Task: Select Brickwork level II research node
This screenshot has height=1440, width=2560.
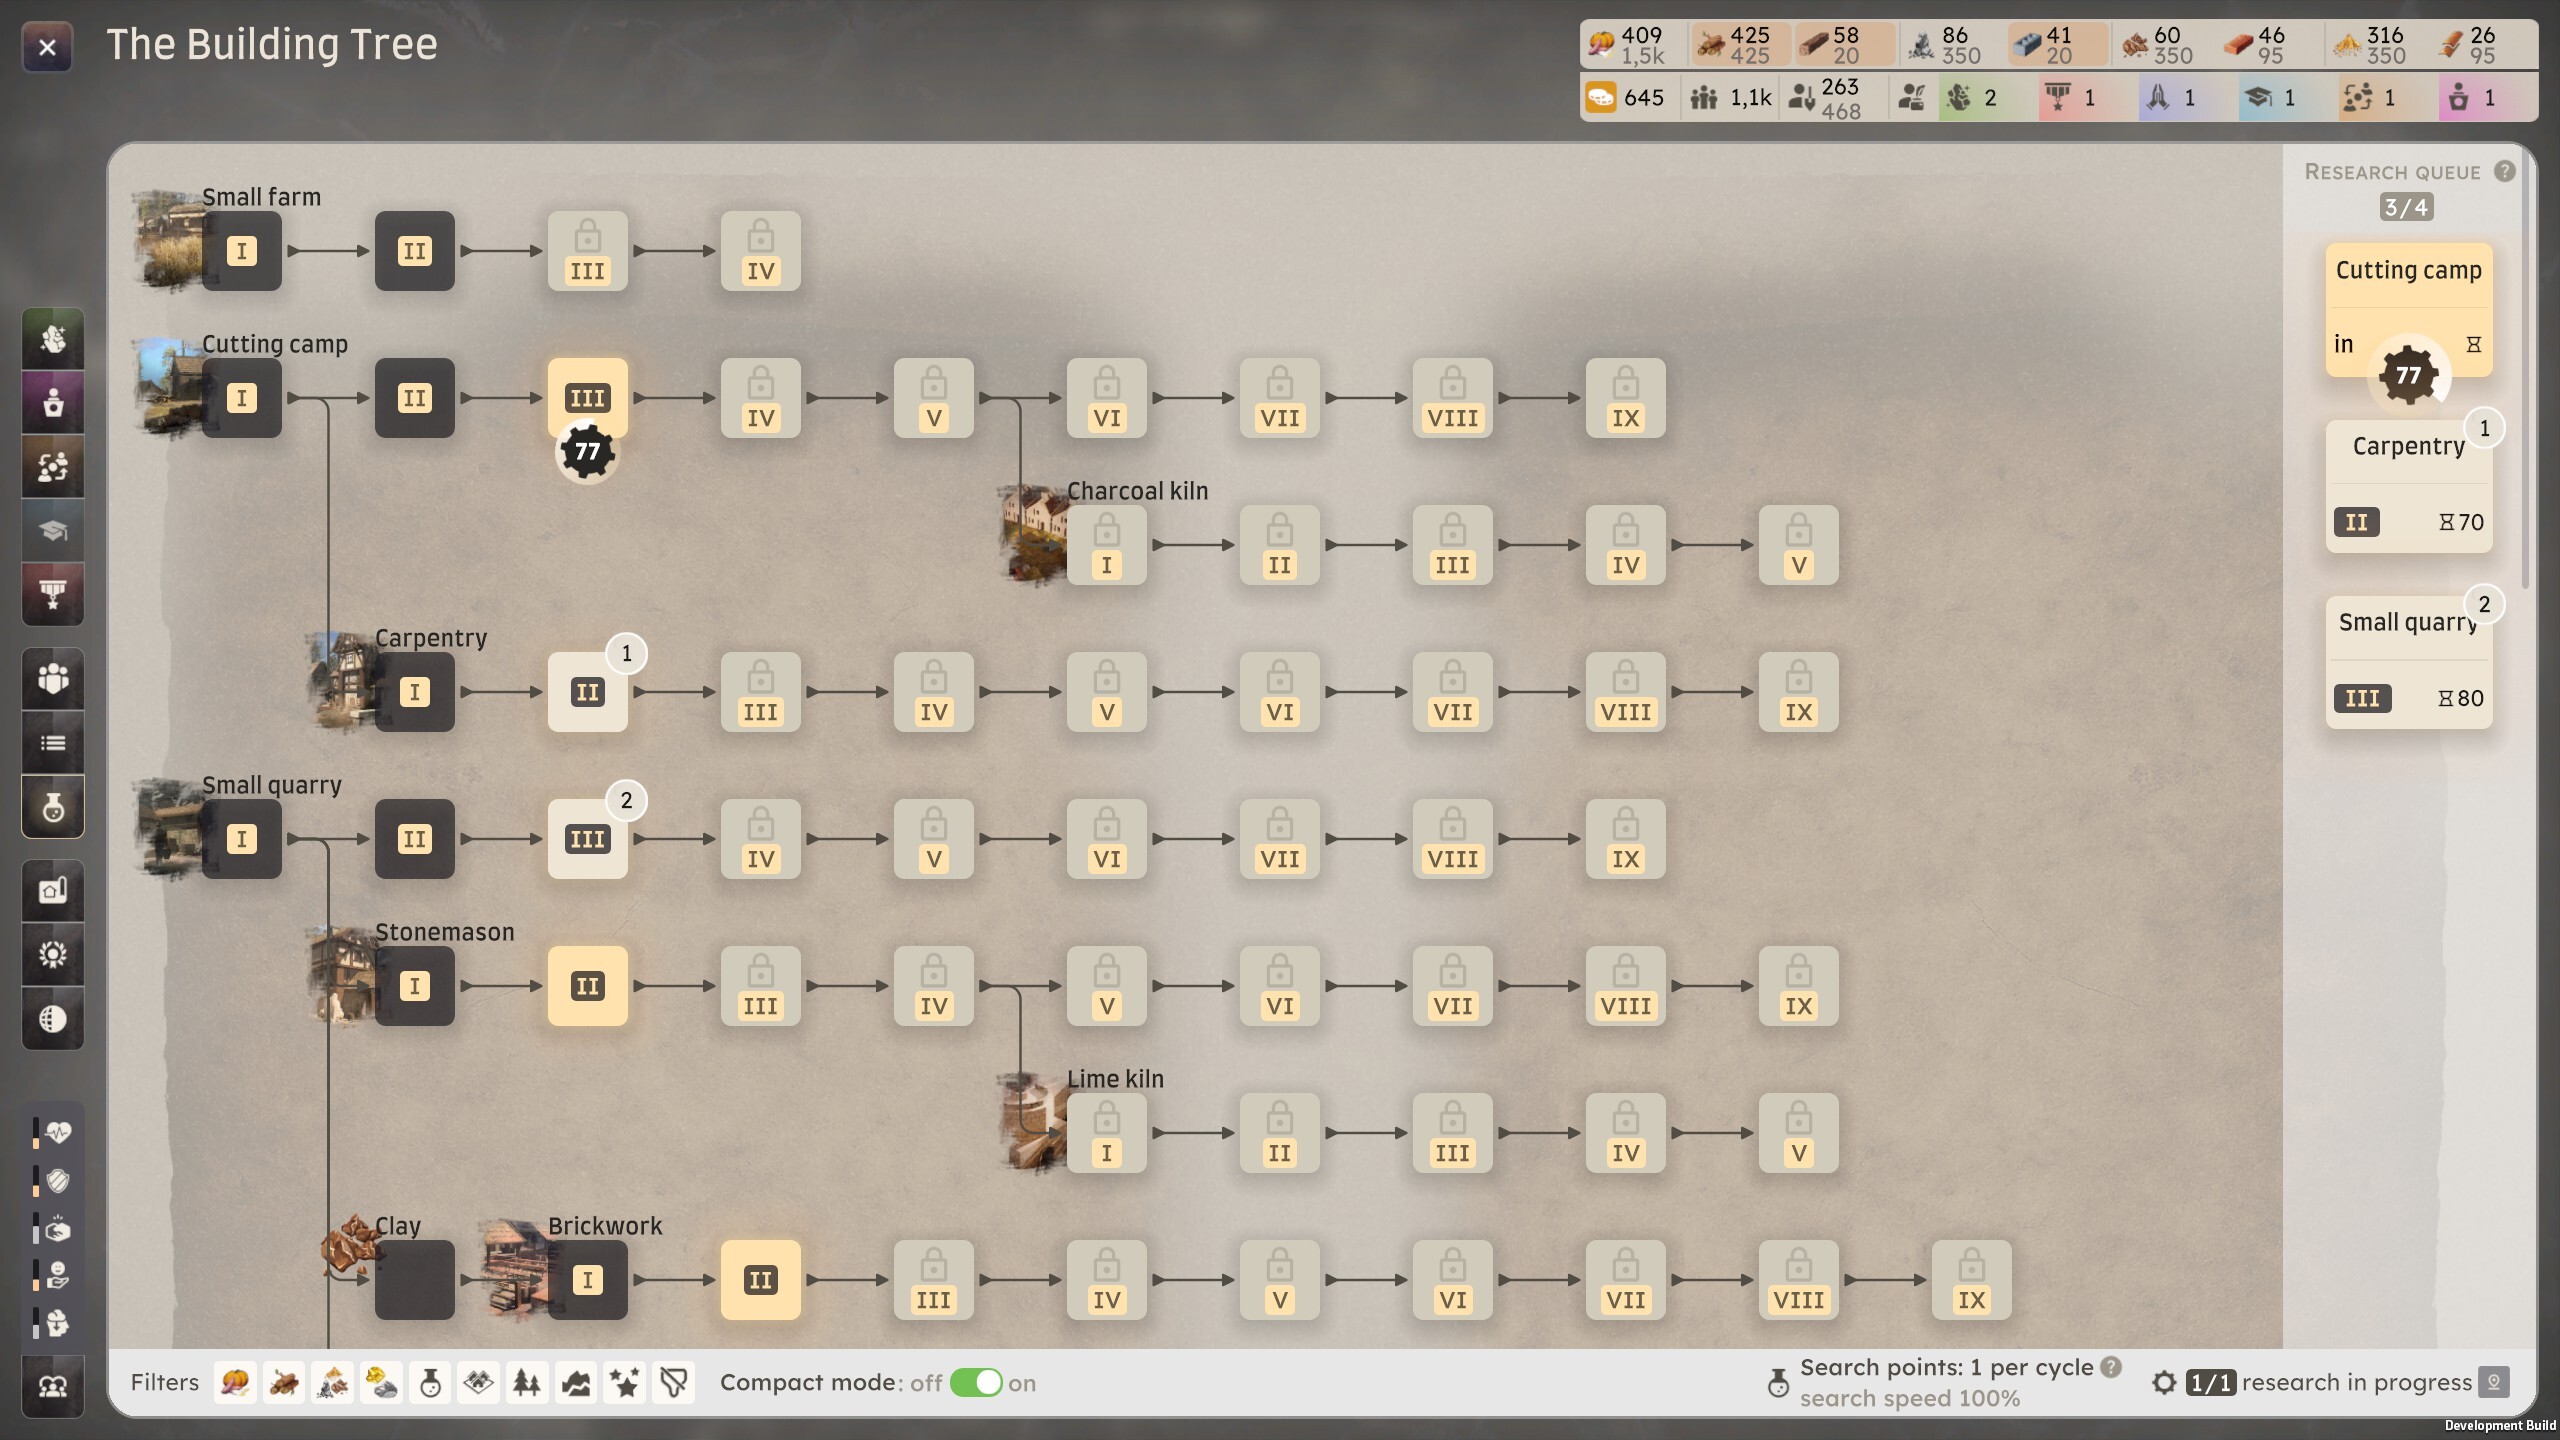Action: tap(761, 1280)
